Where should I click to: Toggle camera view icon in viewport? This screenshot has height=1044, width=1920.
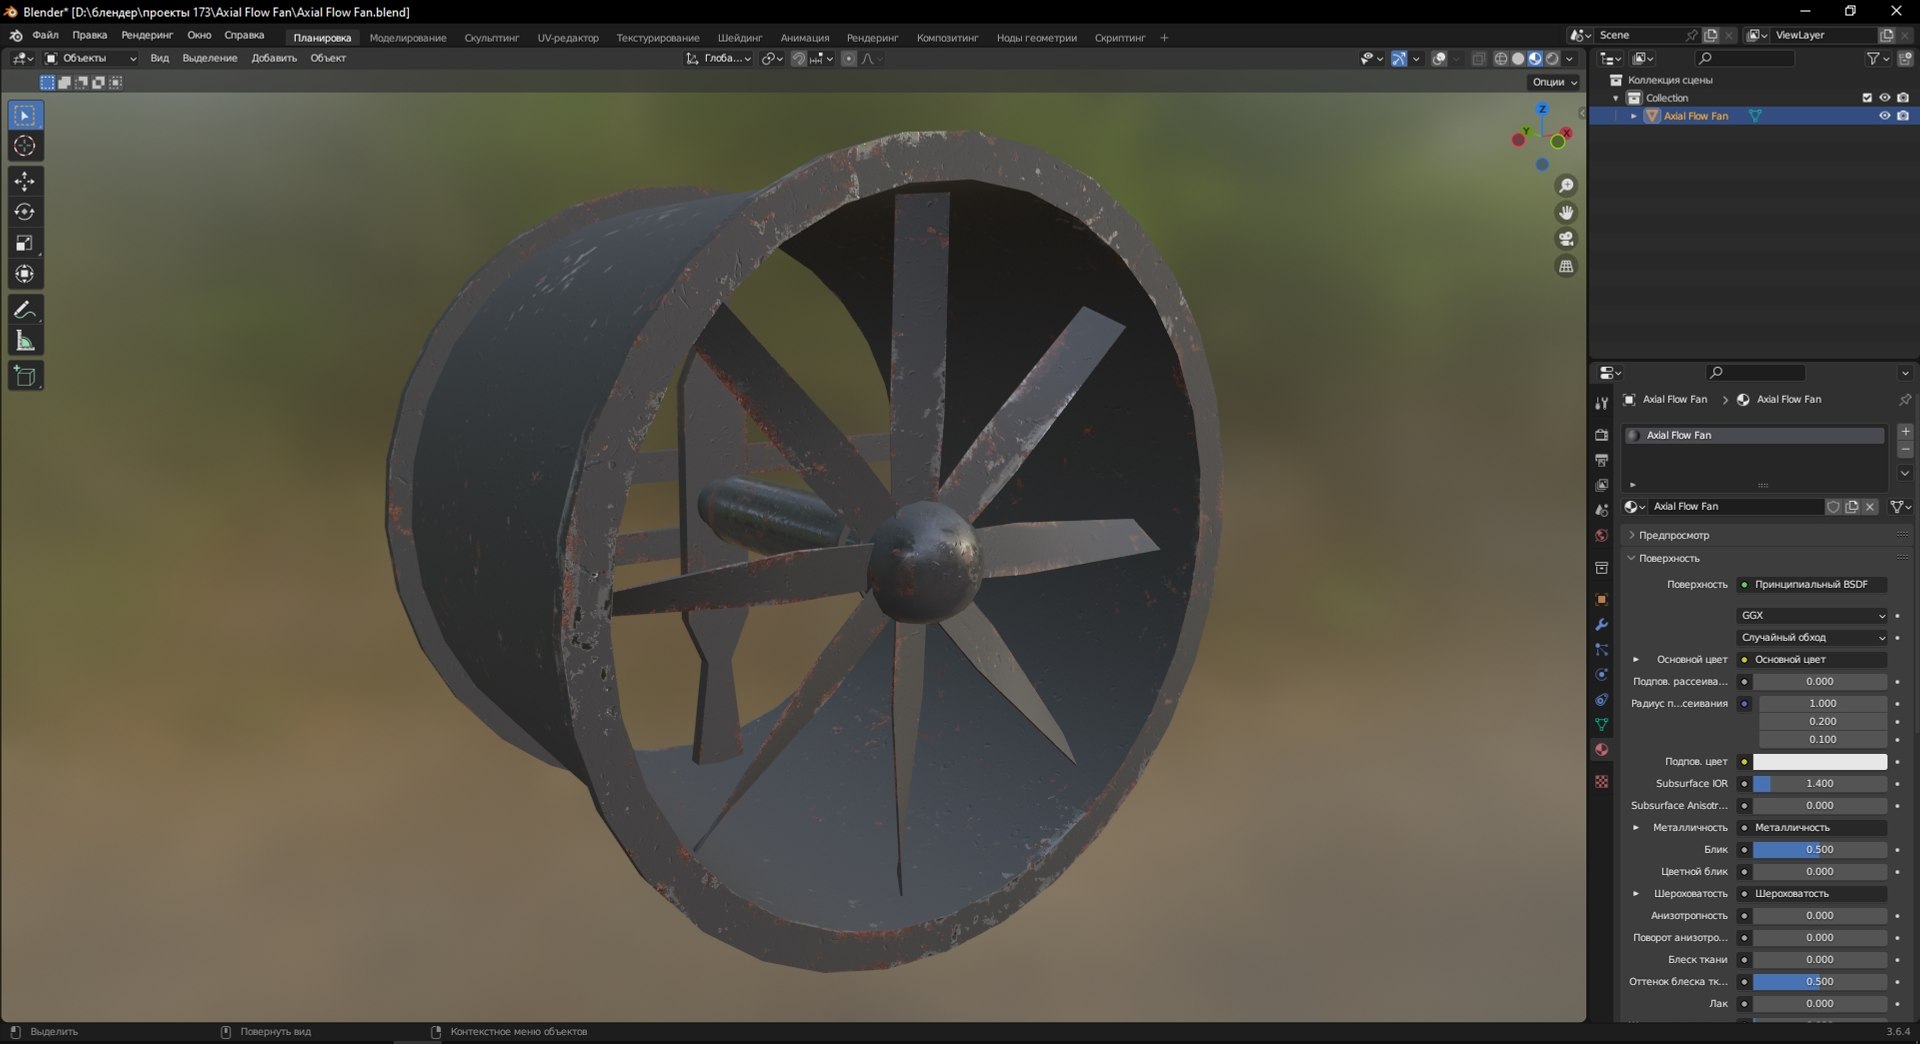click(1566, 239)
